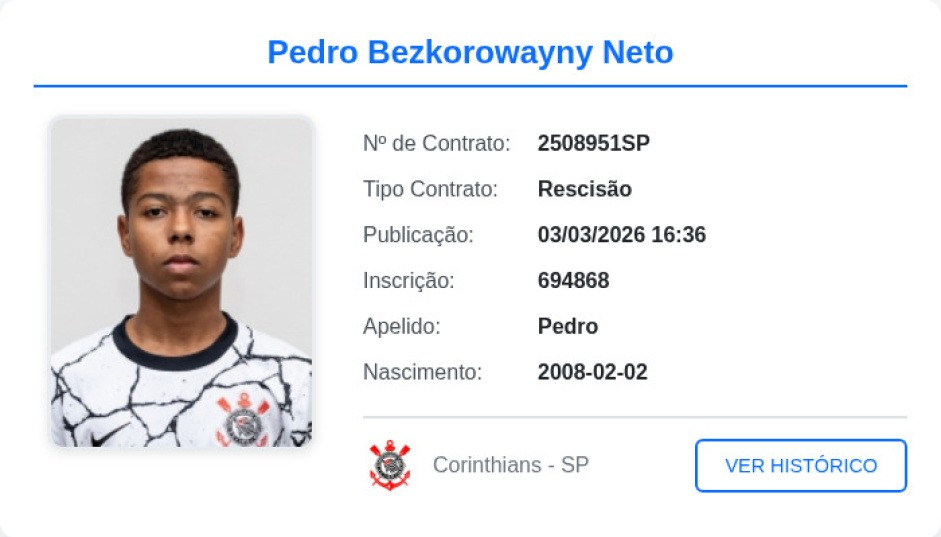Click the Apelido label
The width and height of the screenshot is (941, 537).
(x=401, y=326)
